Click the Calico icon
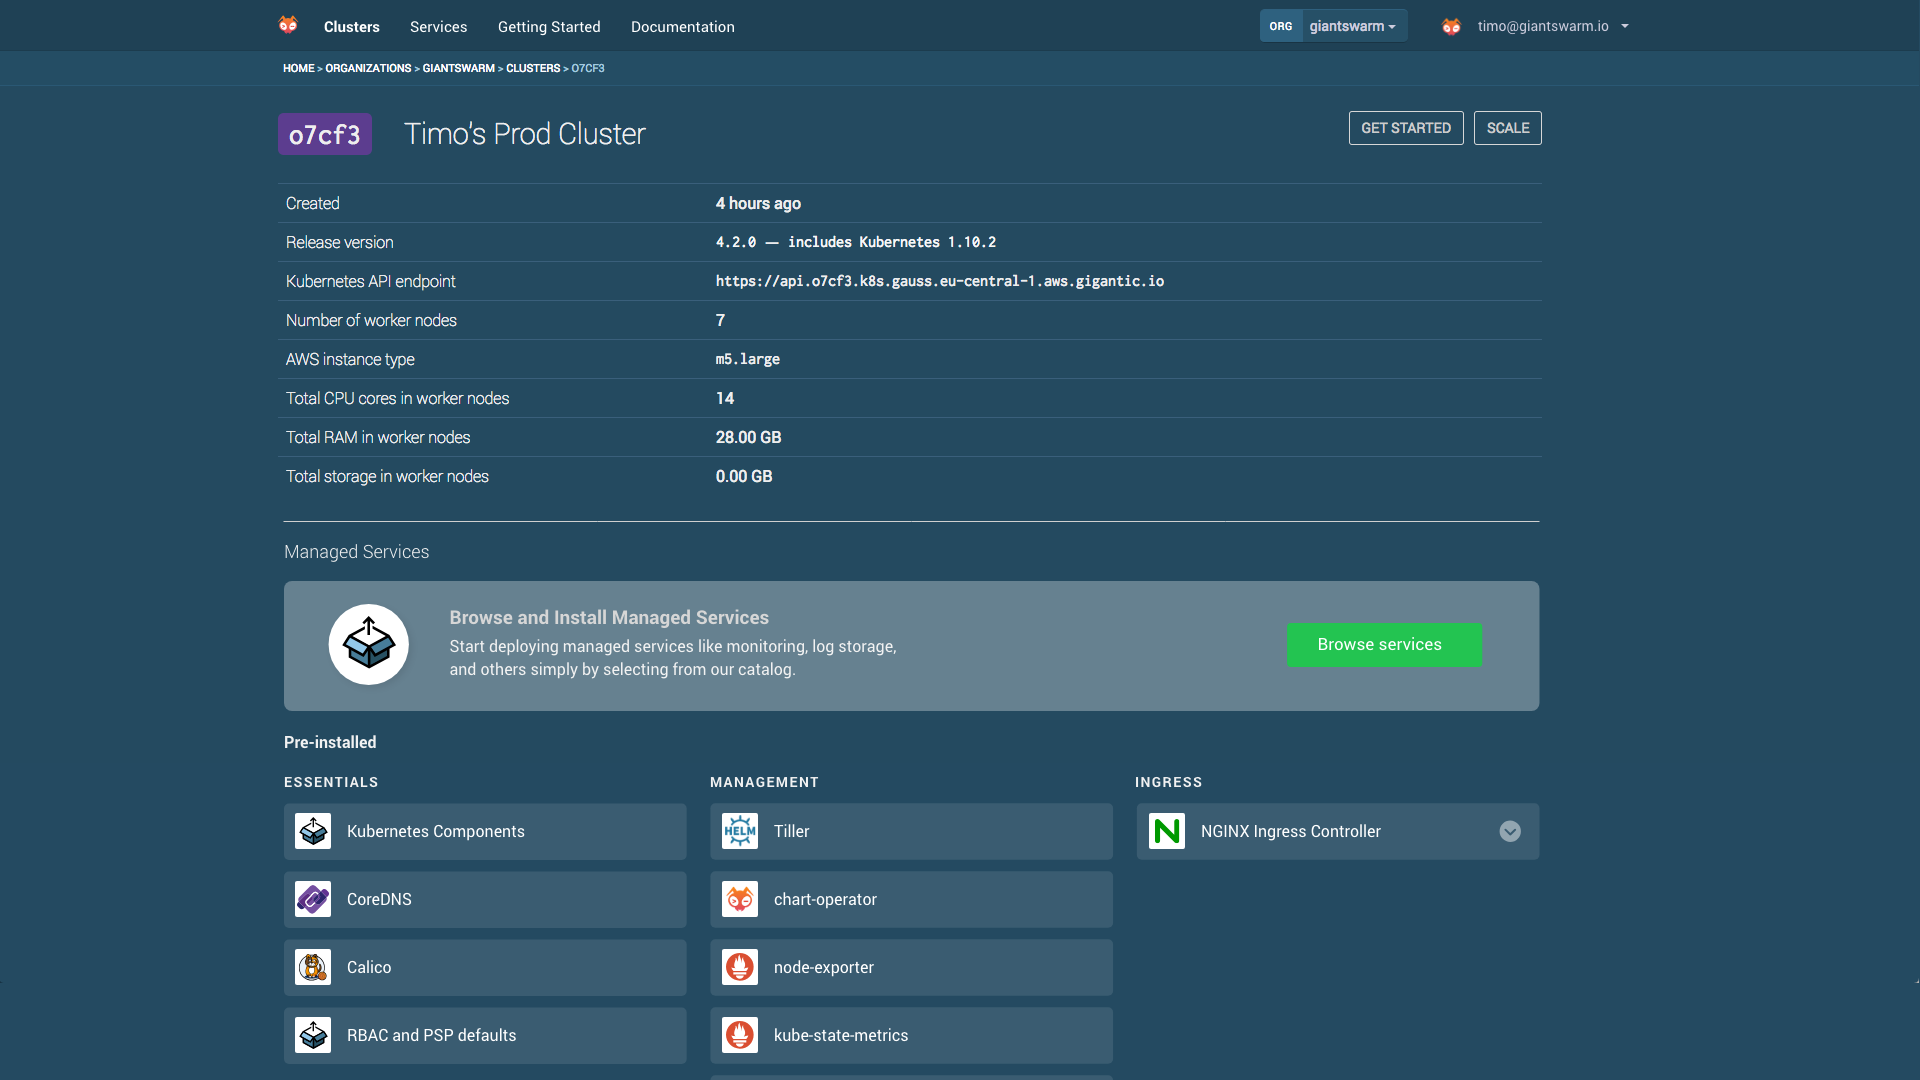The width and height of the screenshot is (1920, 1080). coord(313,967)
